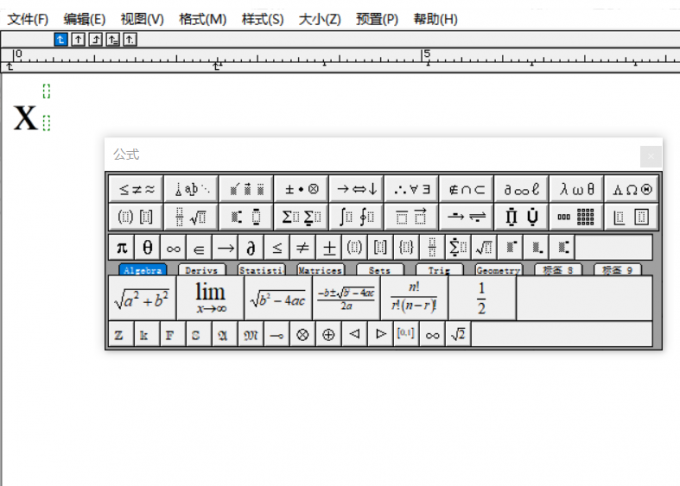Open integral templates palette
680x486 pixels.
(356, 216)
